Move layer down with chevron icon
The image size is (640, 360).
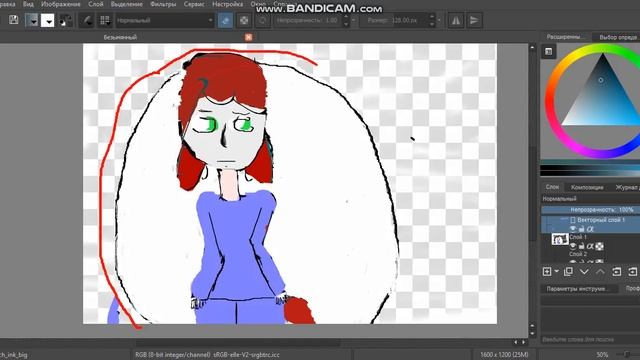tap(584, 271)
